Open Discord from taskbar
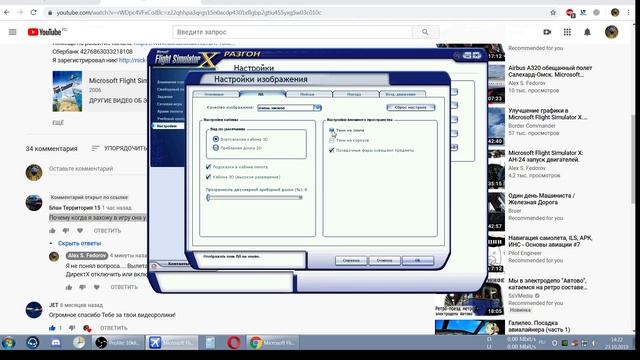Image resolution: width=640 pixels, height=360 pixels. (x=56, y=342)
